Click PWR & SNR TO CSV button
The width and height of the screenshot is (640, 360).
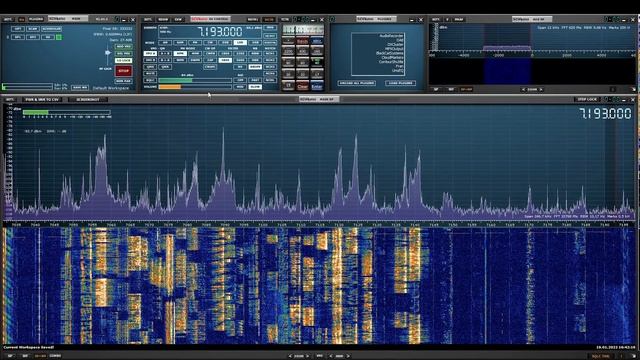[x=42, y=99]
